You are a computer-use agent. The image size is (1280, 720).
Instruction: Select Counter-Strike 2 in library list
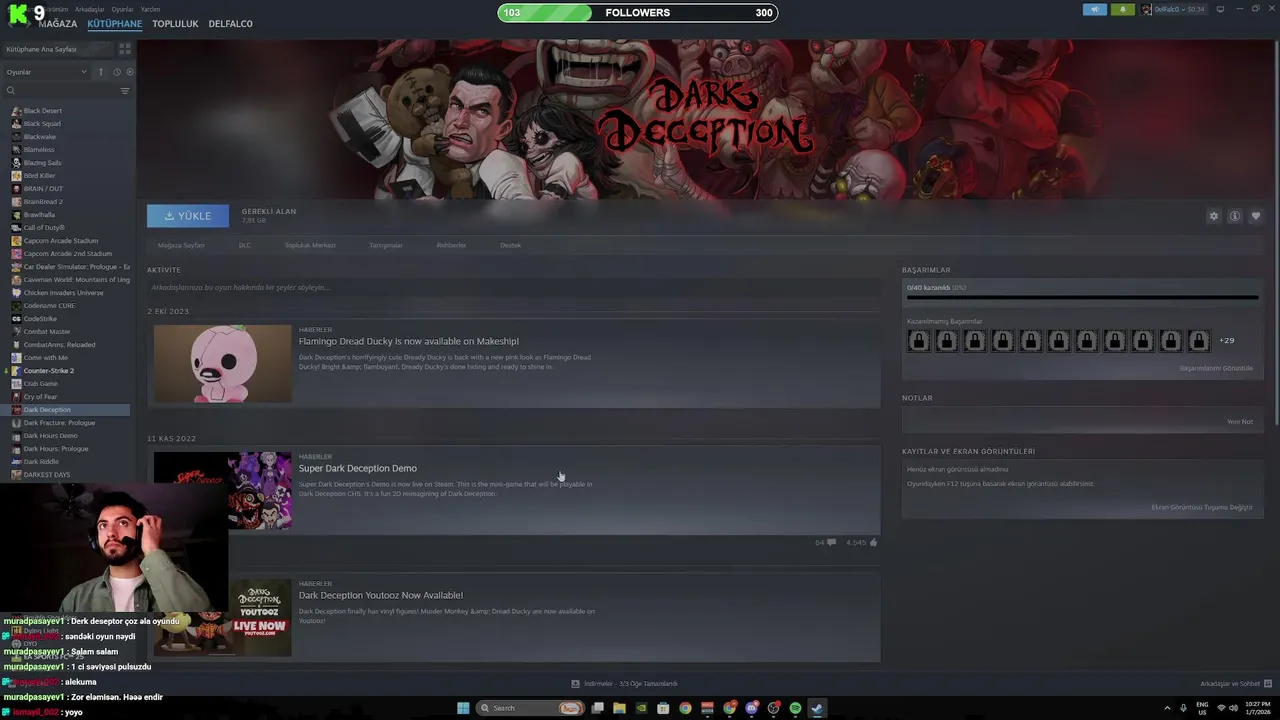(x=49, y=371)
